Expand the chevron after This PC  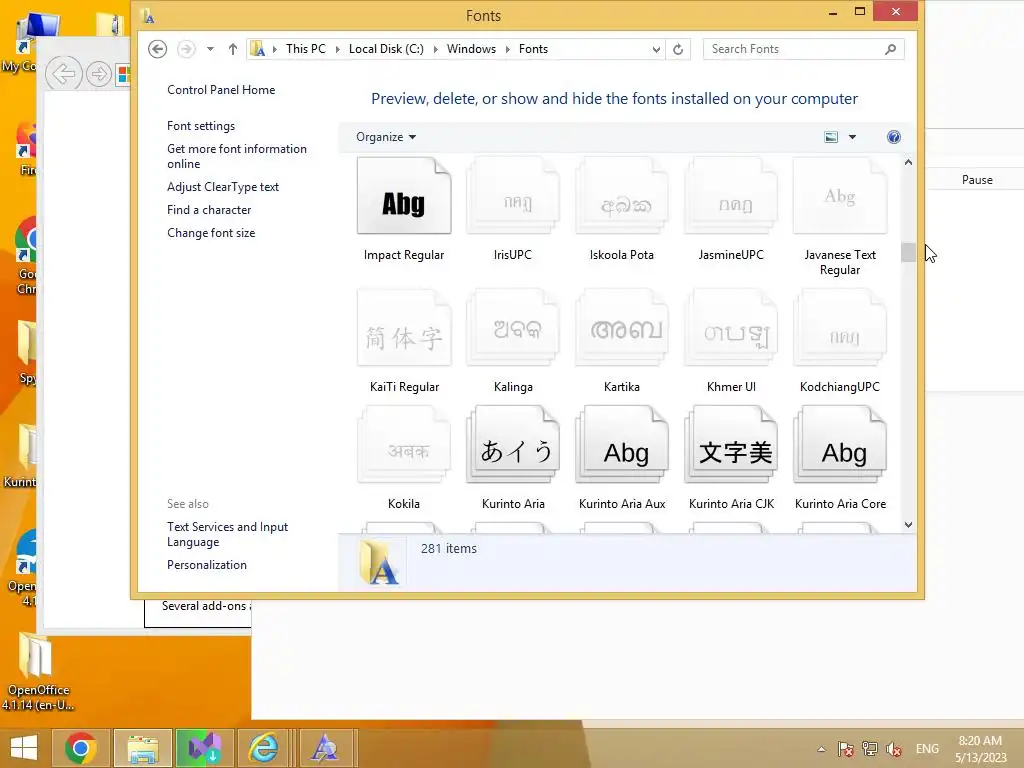337,49
